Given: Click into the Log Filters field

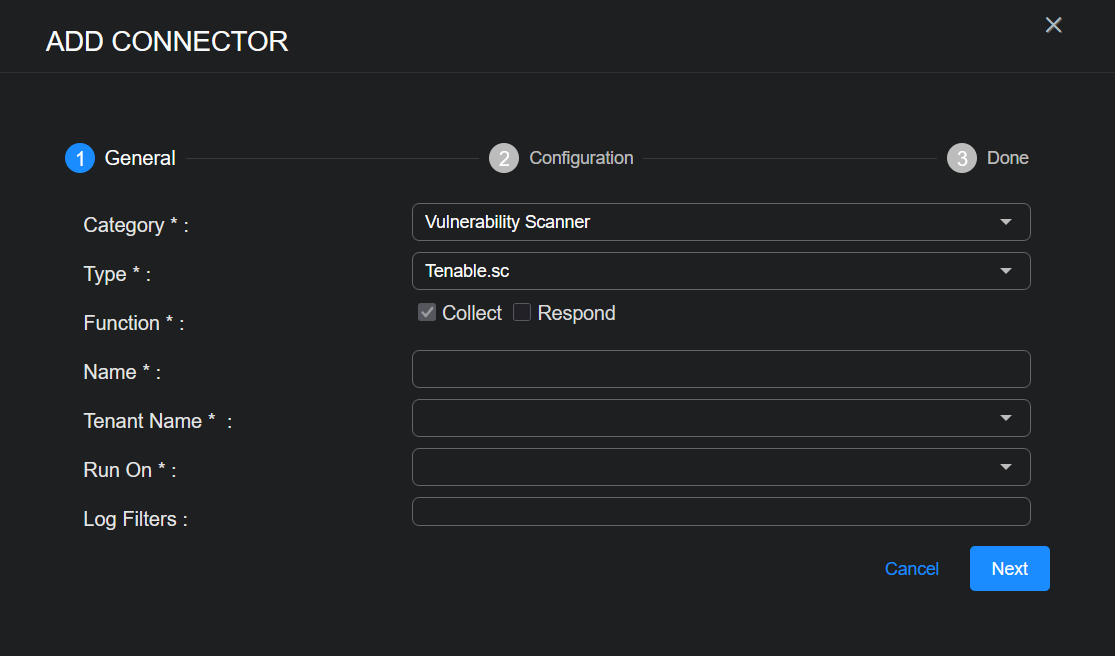Looking at the screenshot, I should [720, 512].
